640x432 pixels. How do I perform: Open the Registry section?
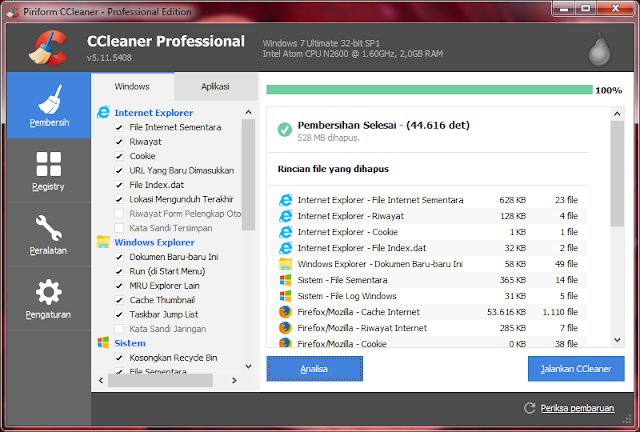pyautogui.click(x=49, y=171)
